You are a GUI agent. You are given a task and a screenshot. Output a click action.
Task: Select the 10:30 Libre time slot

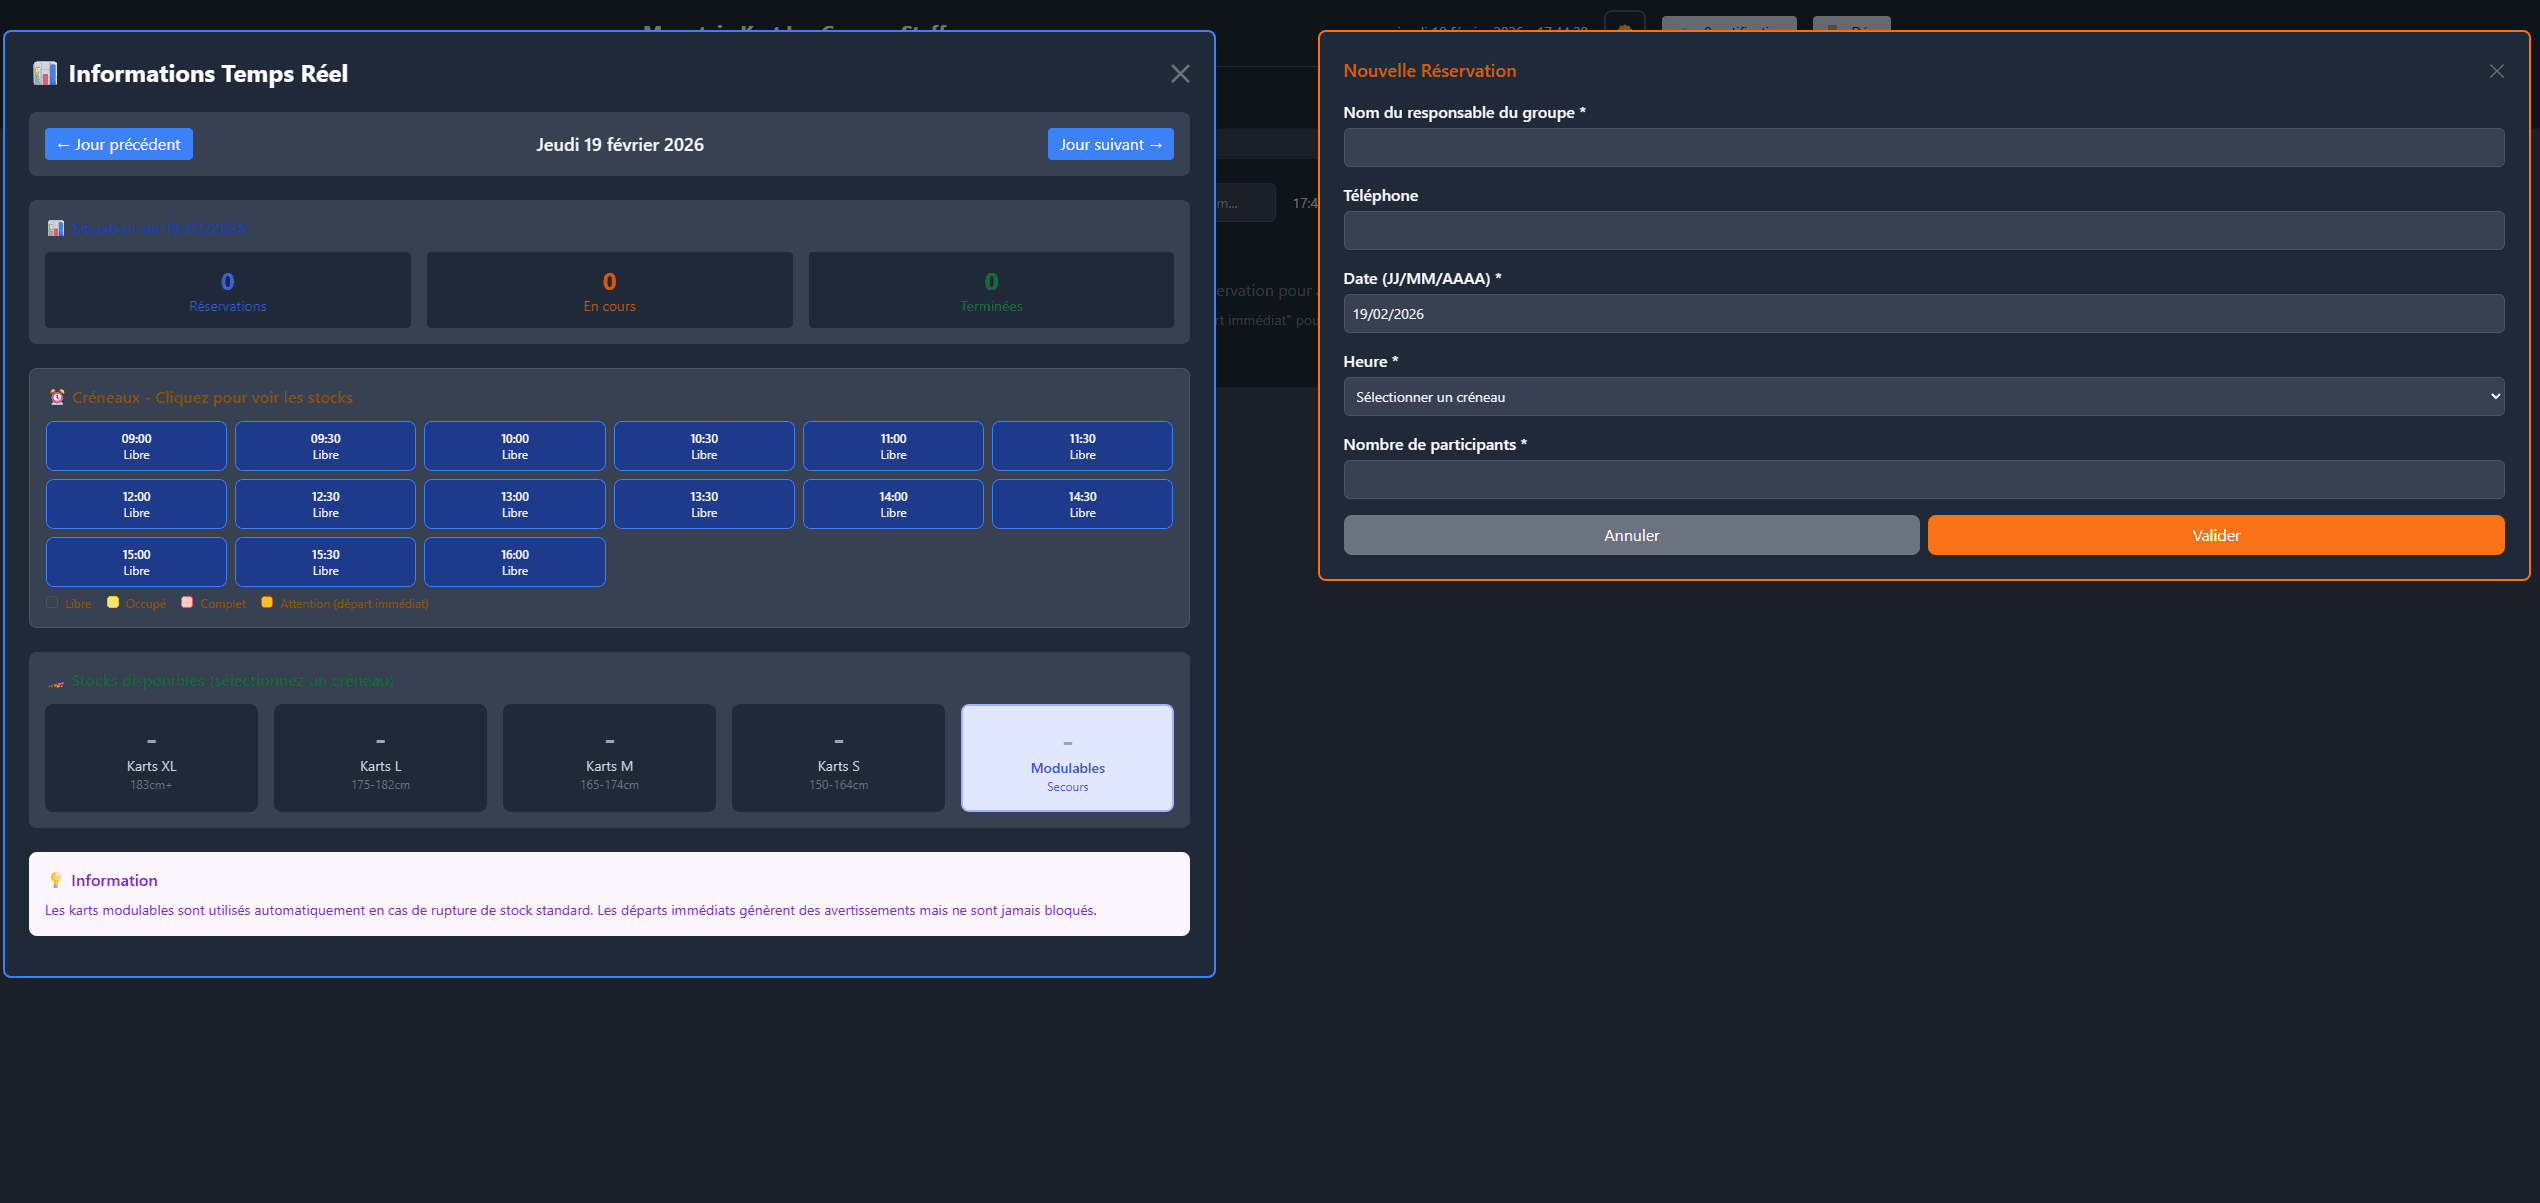click(704, 446)
